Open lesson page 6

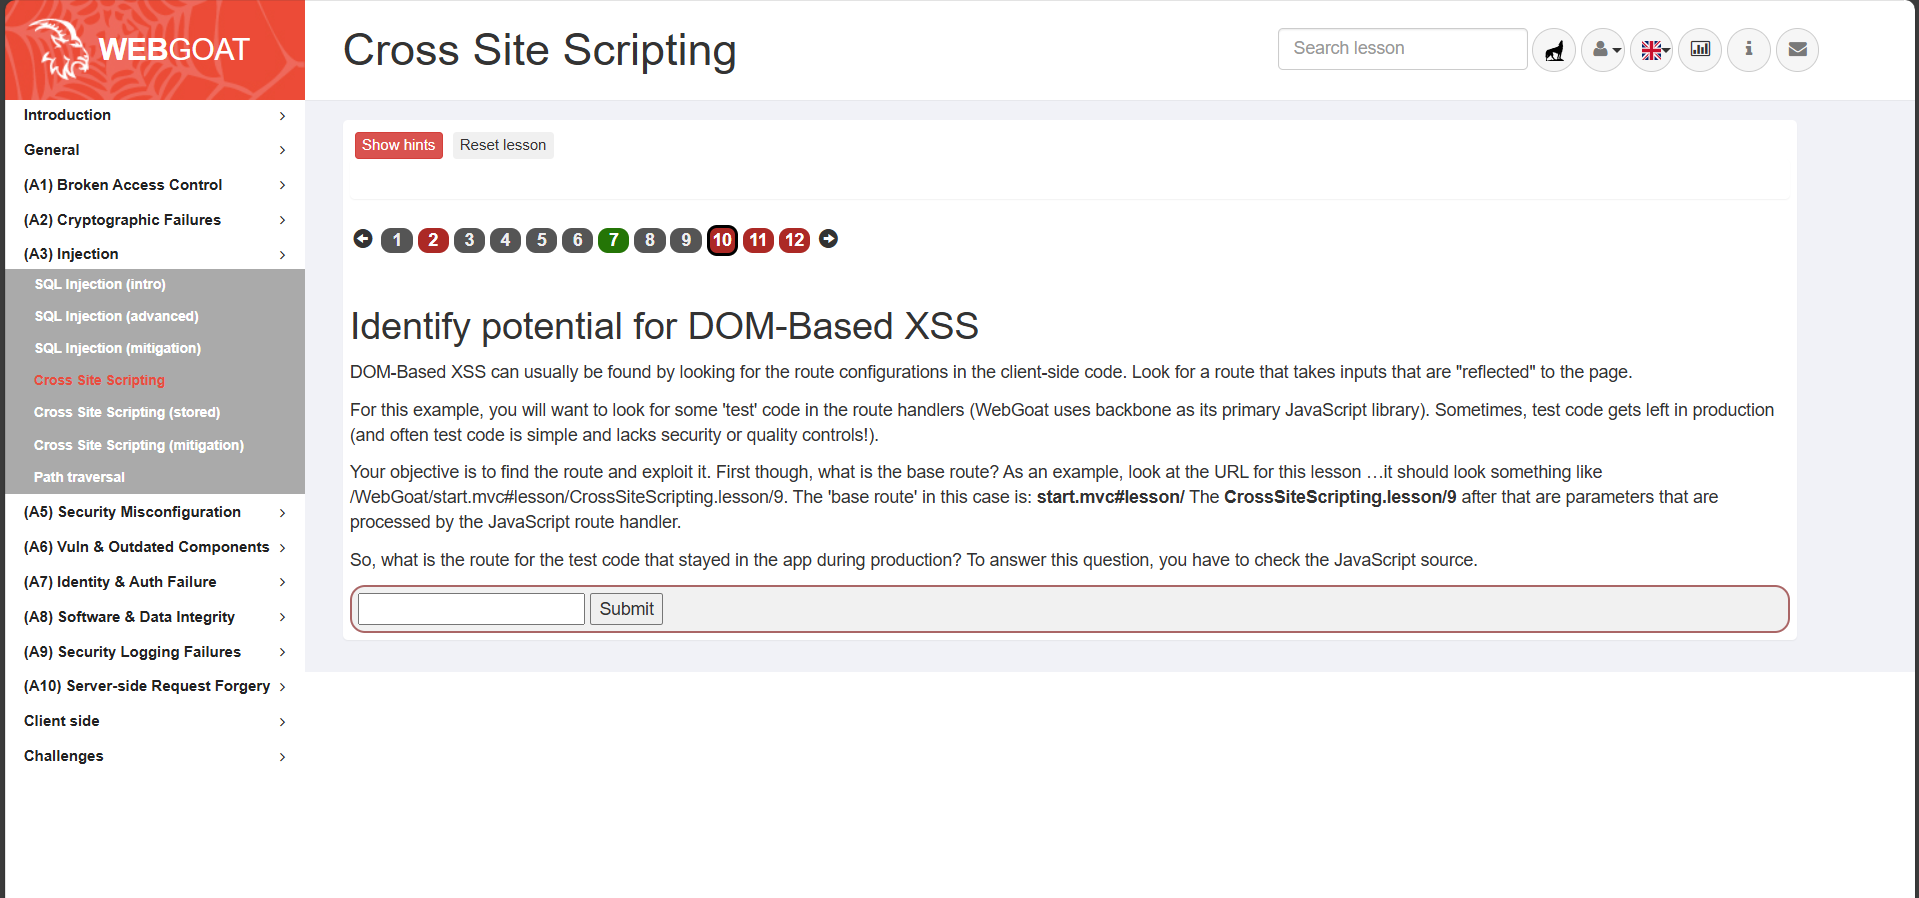[x=577, y=240]
